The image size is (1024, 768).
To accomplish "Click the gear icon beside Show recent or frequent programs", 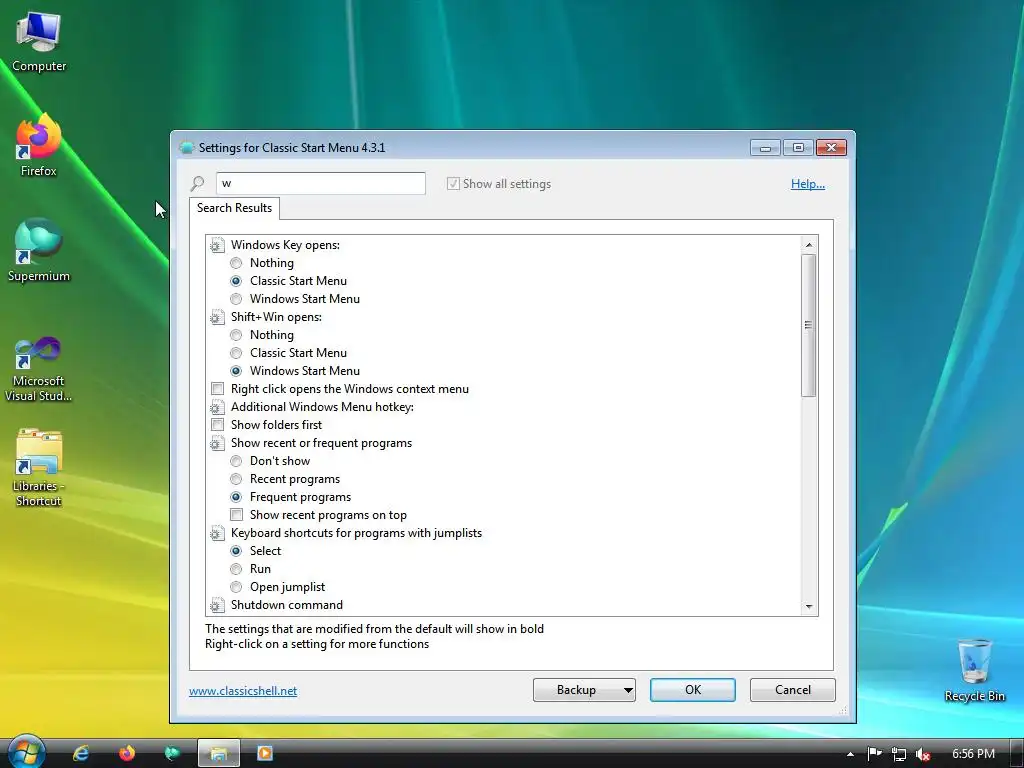I will (217, 443).
